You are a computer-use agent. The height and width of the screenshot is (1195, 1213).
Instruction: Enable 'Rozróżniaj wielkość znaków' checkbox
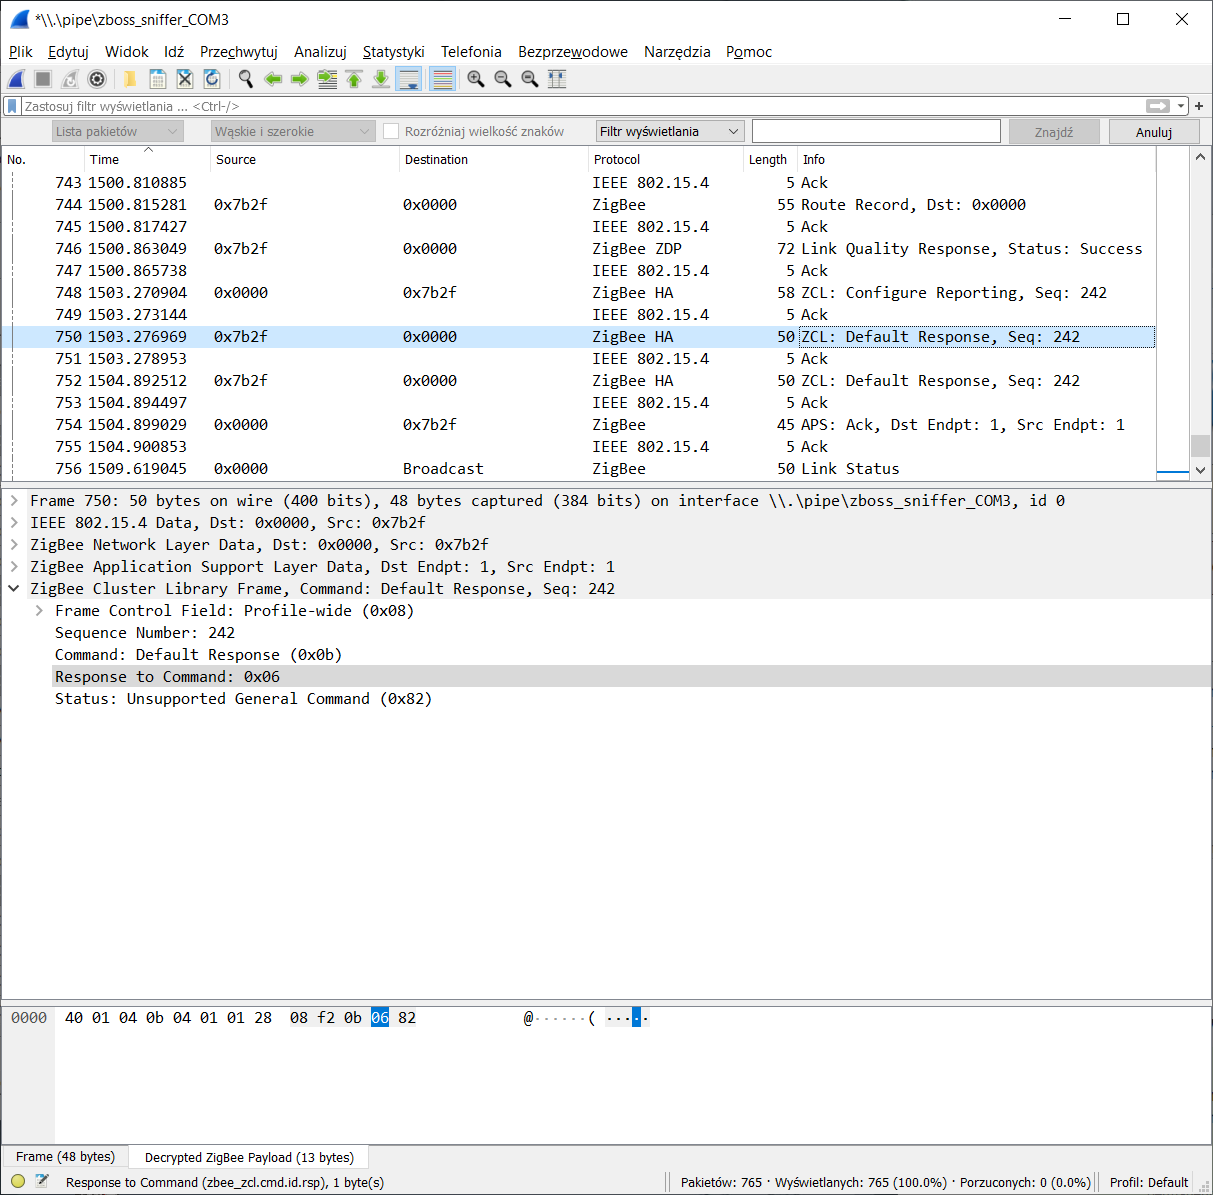click(391, 131)
